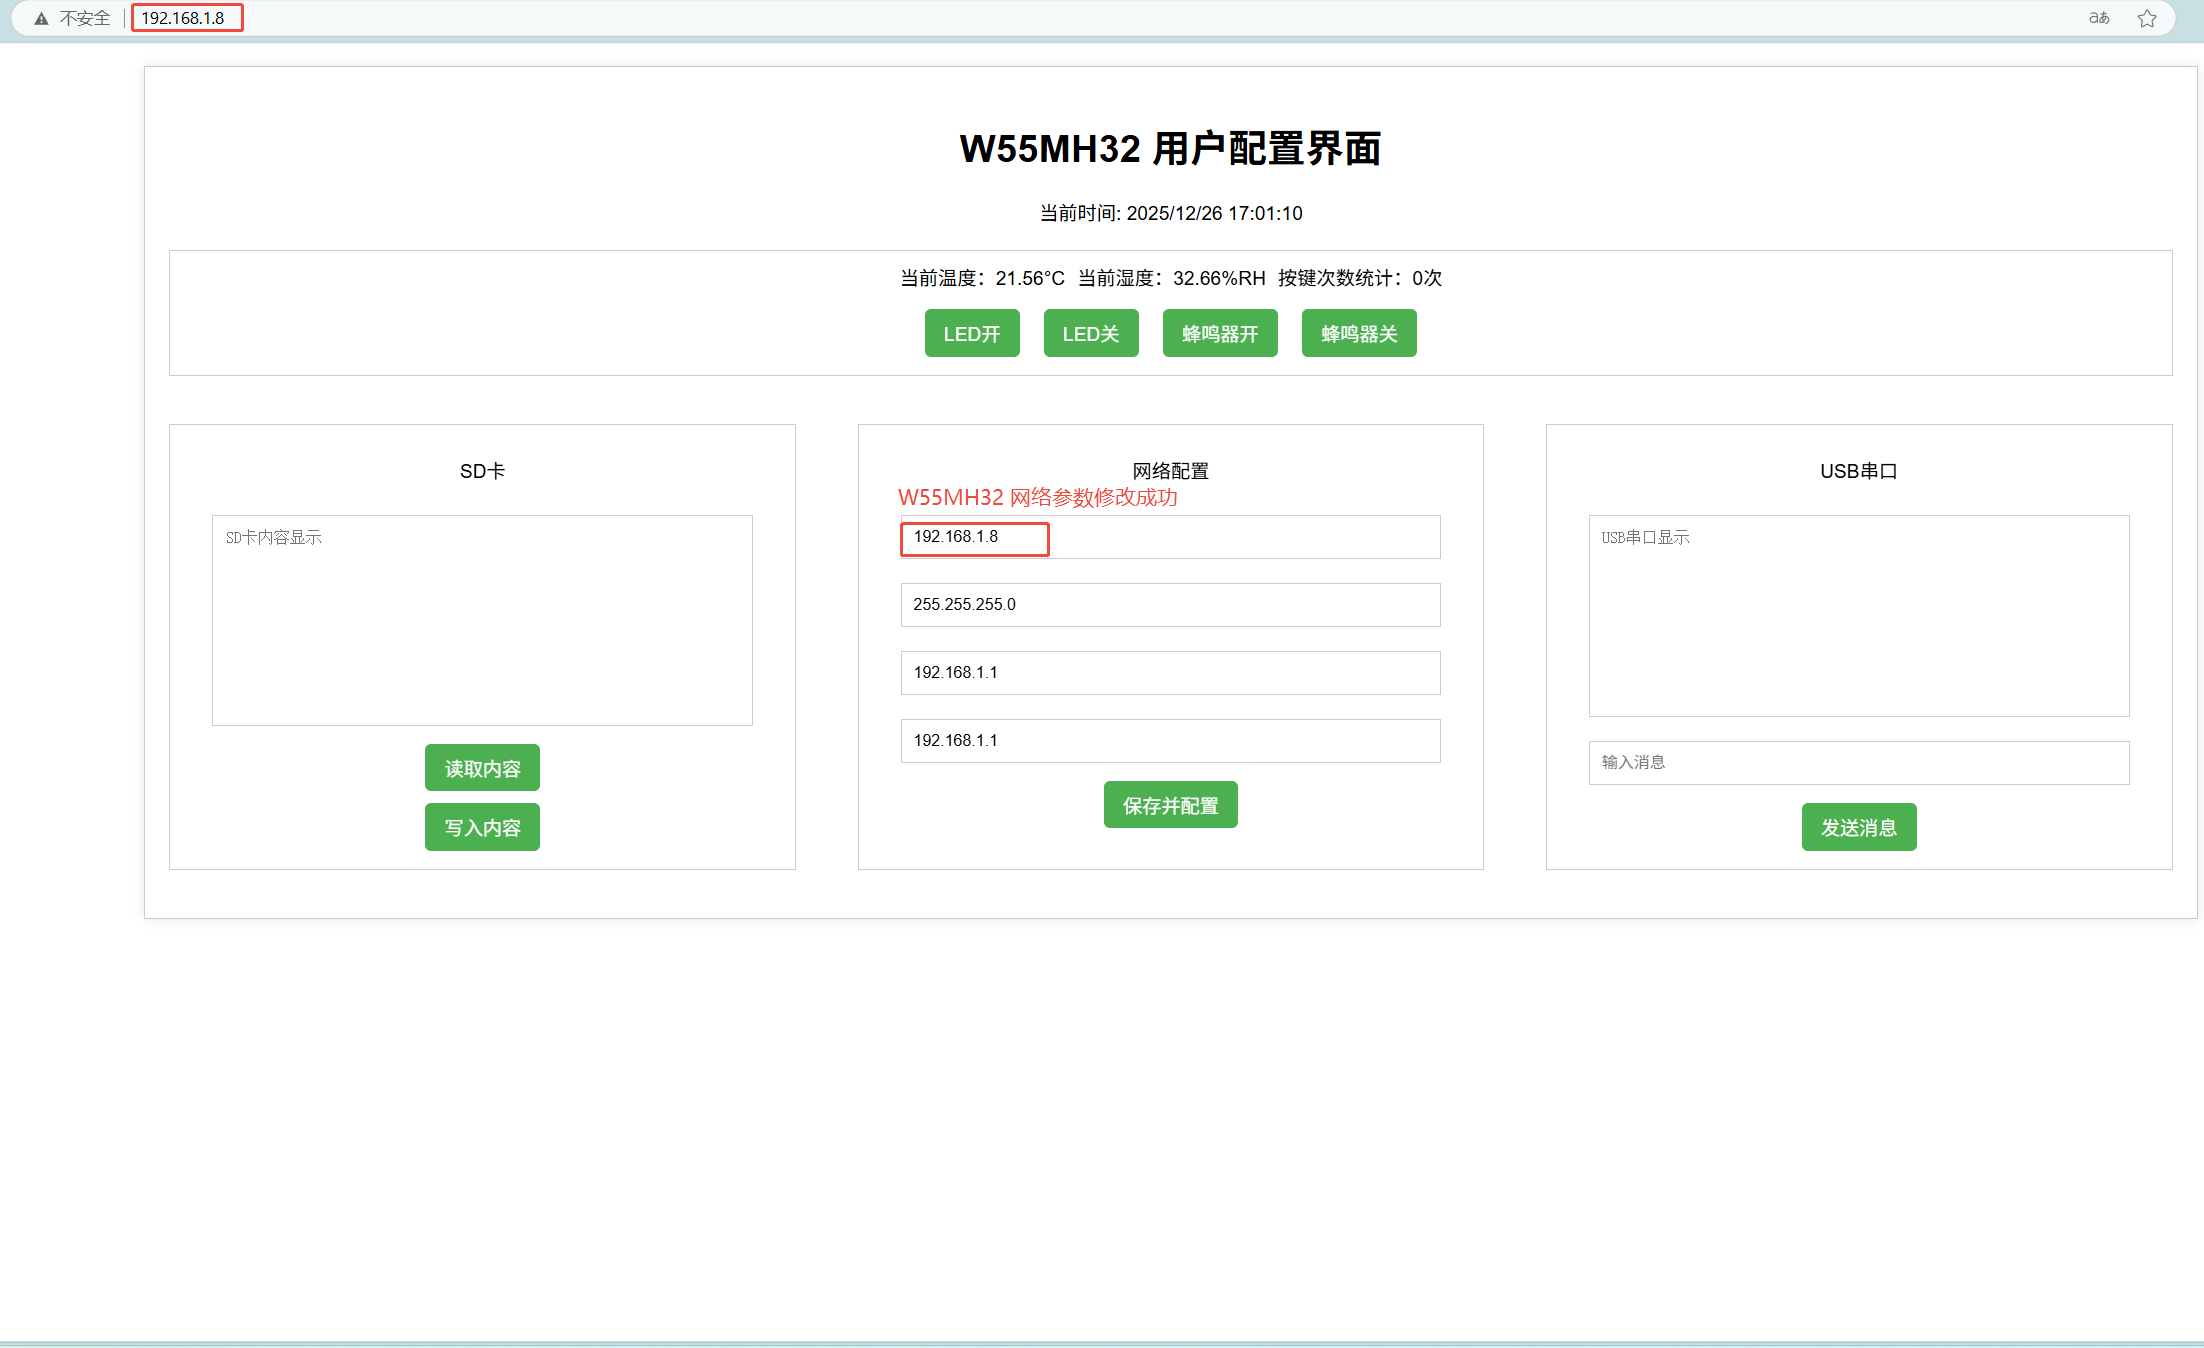Bookmark page with star icon
The height and width of the screenshot is (1348, 2204).
2146,18
